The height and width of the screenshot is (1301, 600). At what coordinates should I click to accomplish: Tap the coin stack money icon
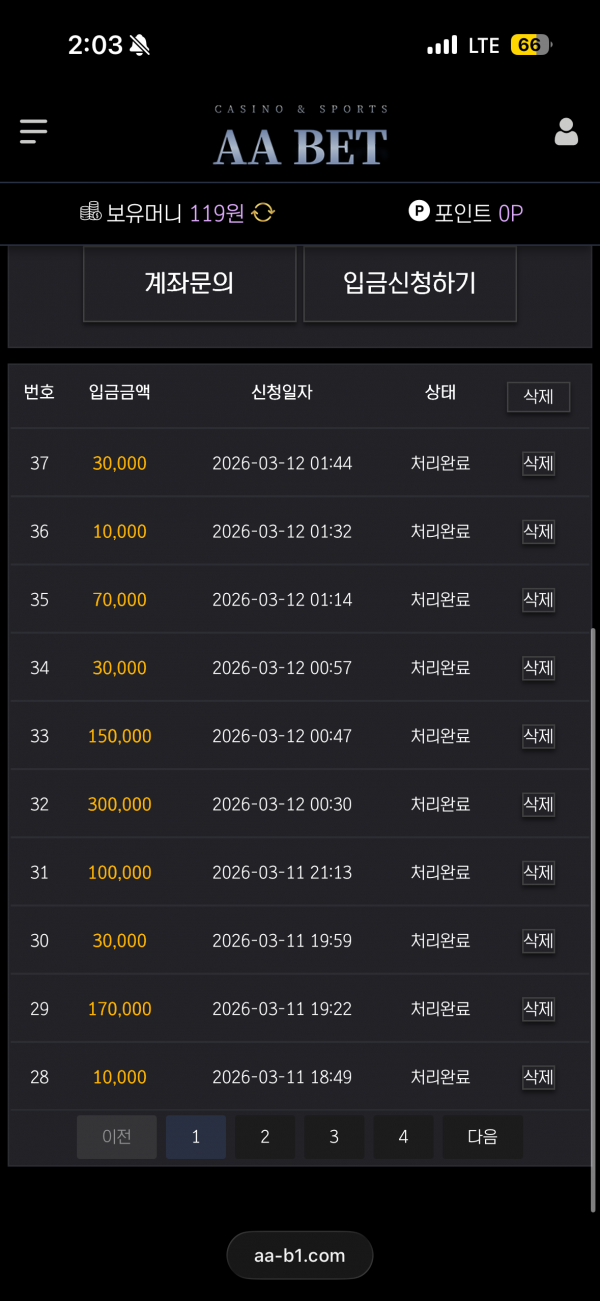pyautogui.click(x=91, y=212)
